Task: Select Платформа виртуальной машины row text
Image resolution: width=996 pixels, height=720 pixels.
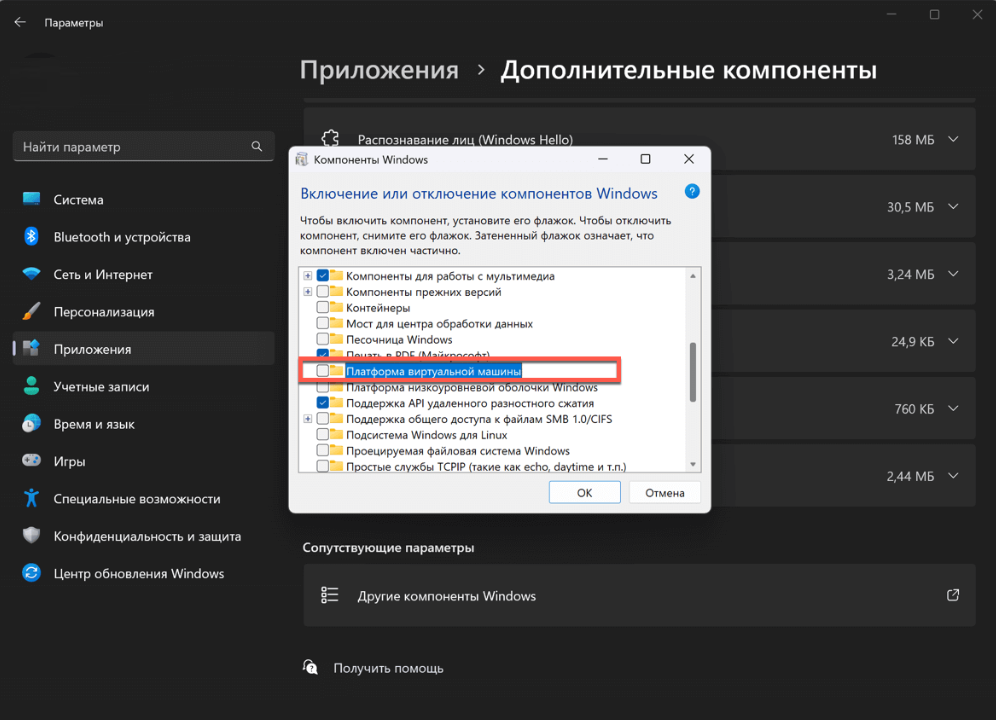Action: click(x=433, y=371)
